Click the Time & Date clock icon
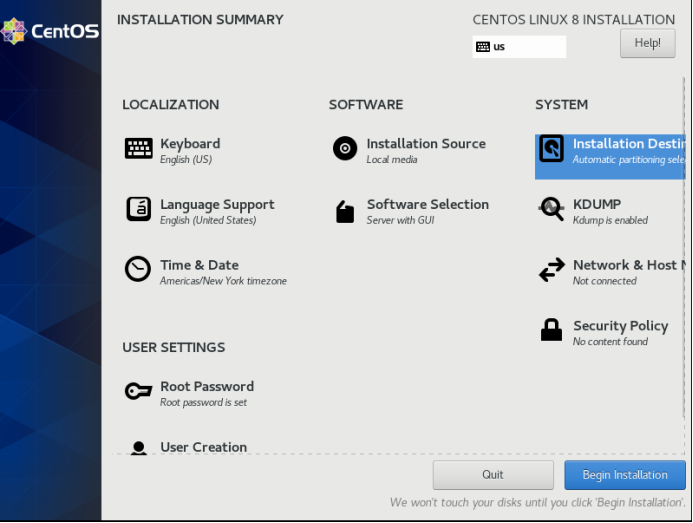 (x=138, y=269)
